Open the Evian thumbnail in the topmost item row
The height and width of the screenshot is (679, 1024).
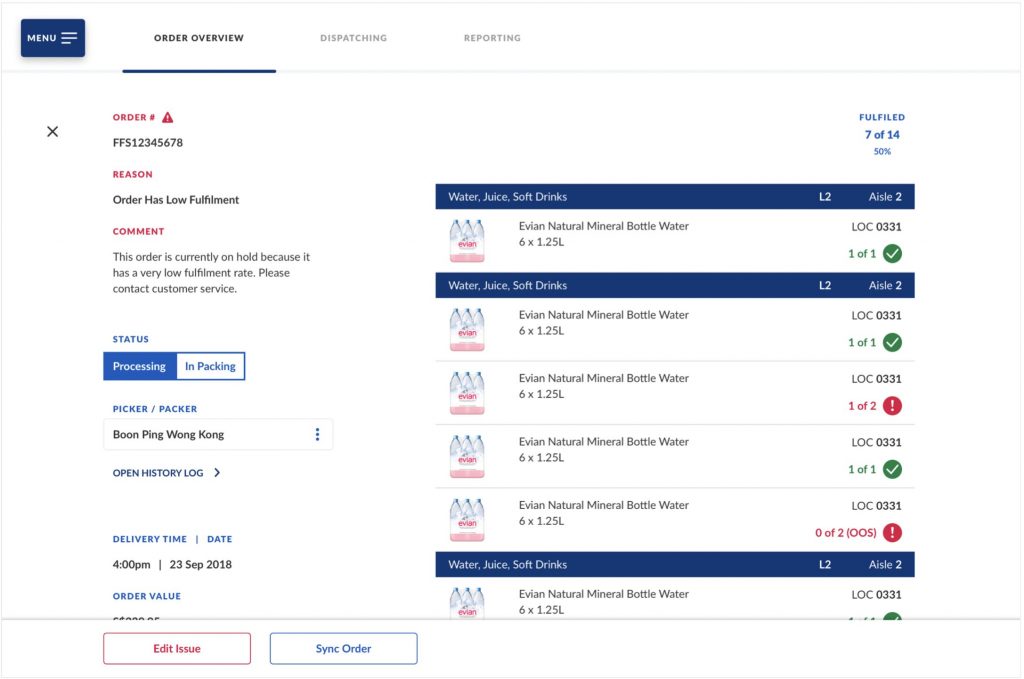[467, 241]
